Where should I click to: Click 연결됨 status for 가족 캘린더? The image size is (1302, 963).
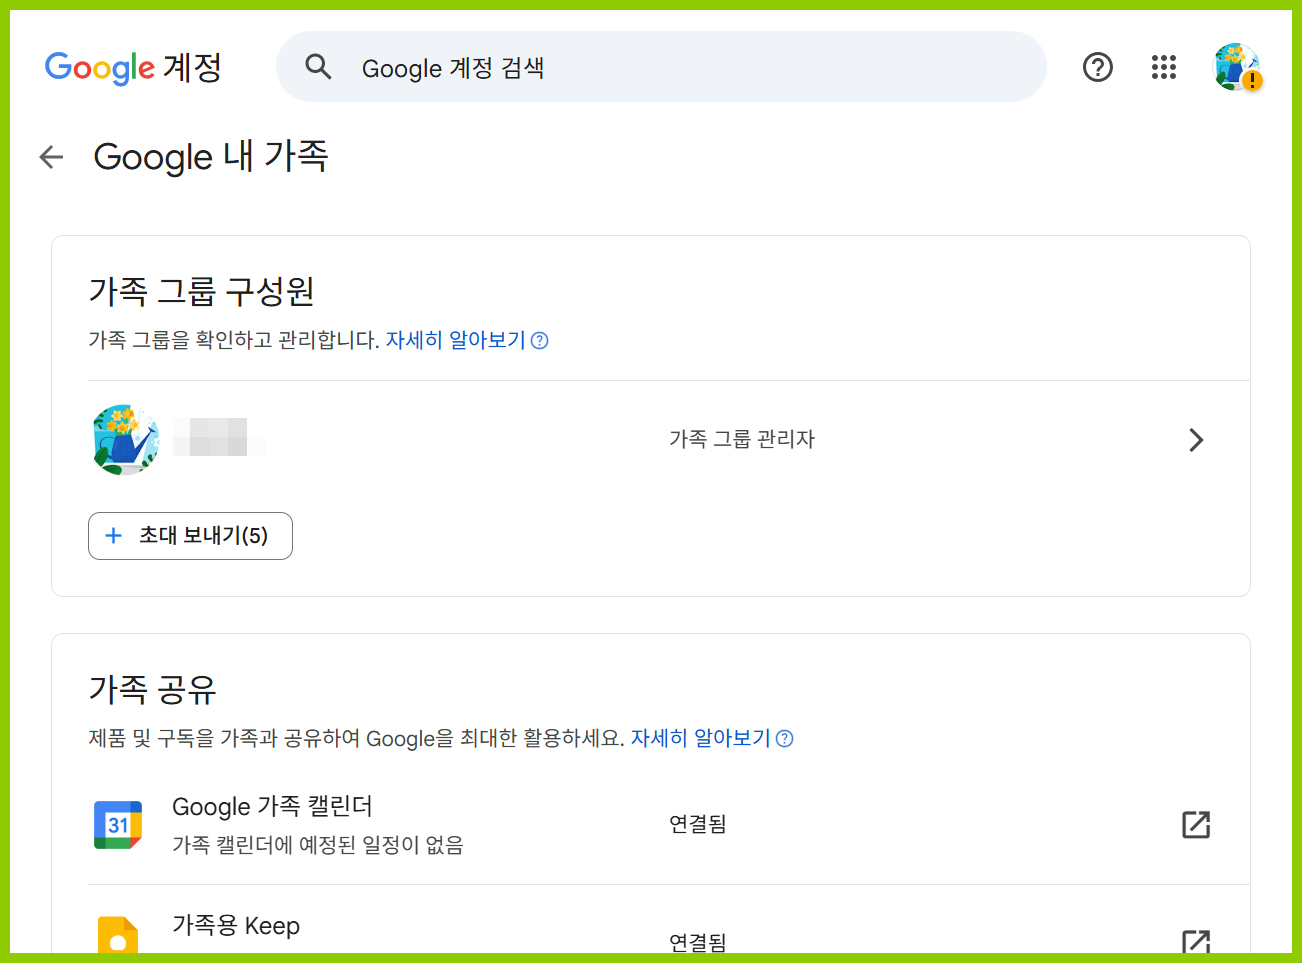click(x=698, y=824)
